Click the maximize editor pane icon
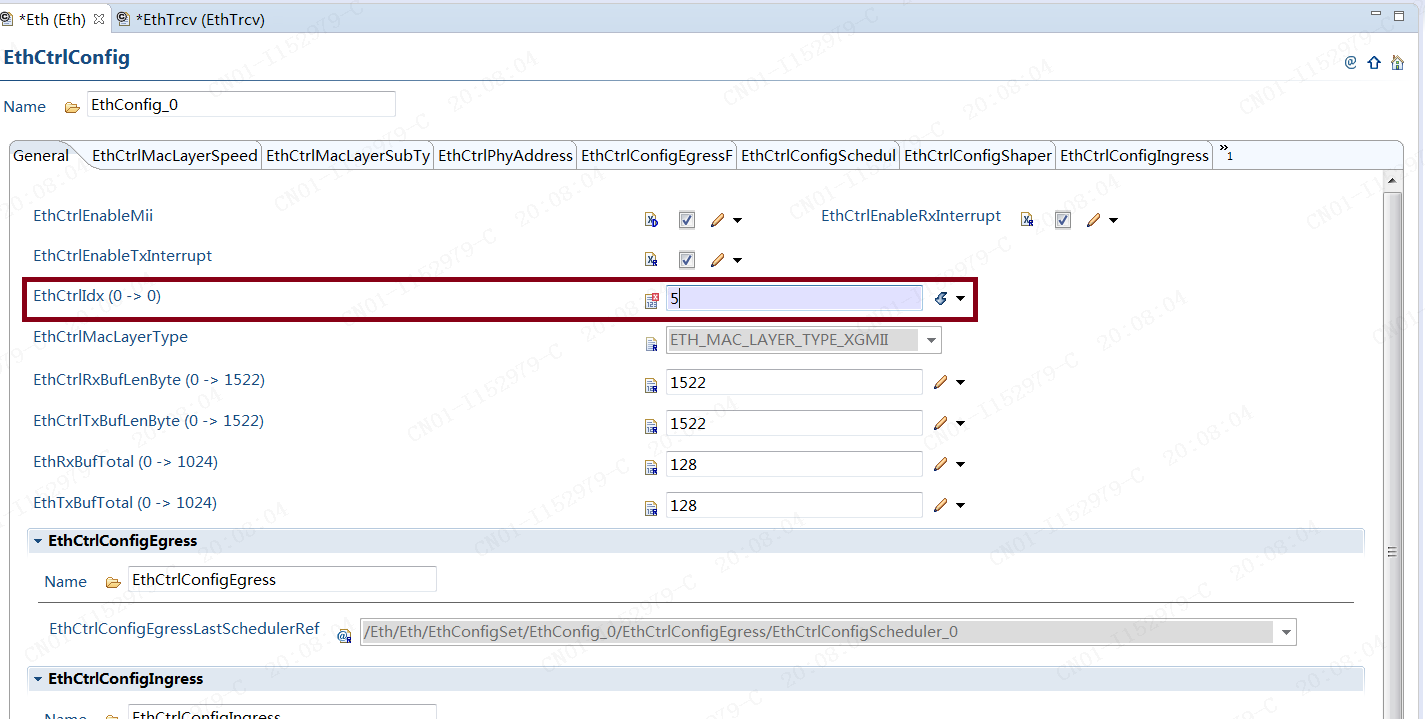Viewport: 1425px width, 719px height. coord(1402,15)
